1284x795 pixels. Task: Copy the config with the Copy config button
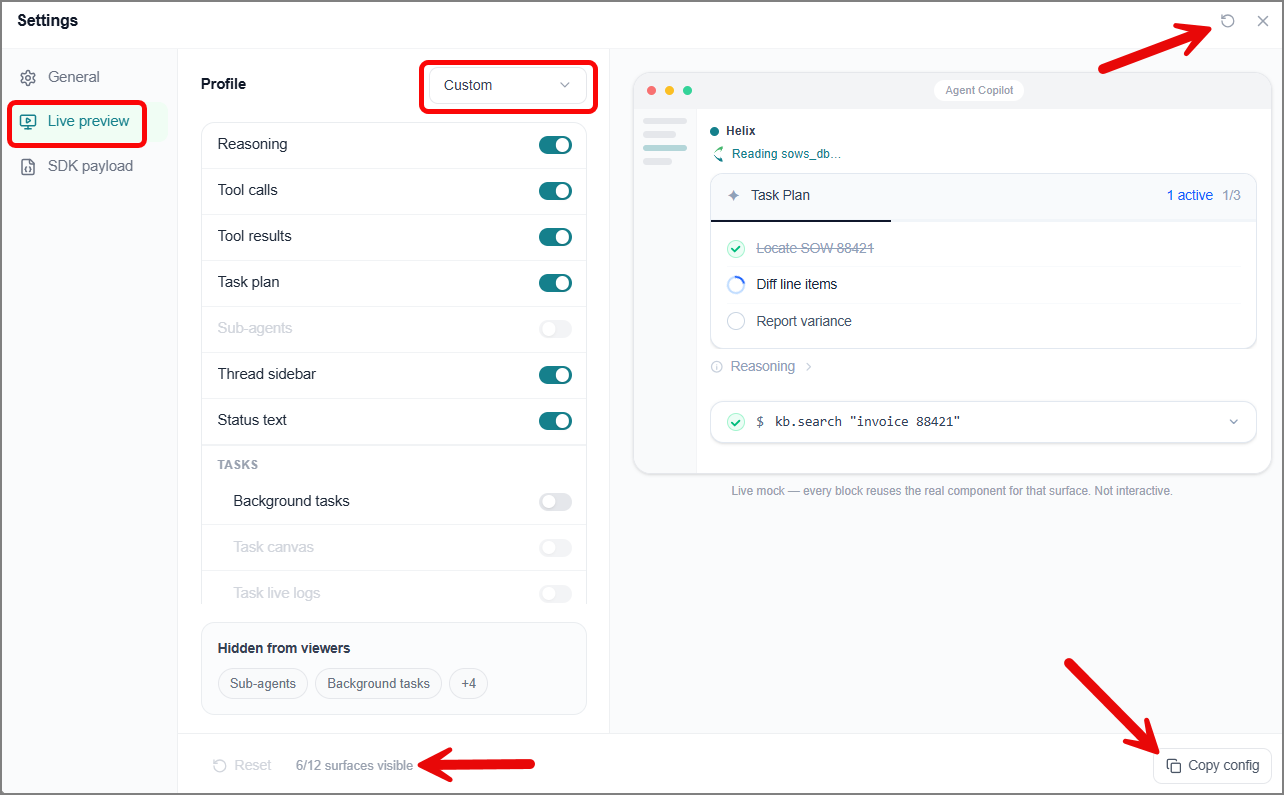[x=1212, y=765]
